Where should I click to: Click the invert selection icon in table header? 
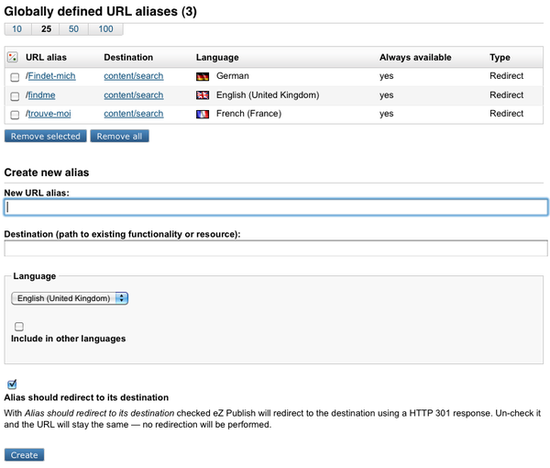tap(13, 57)
